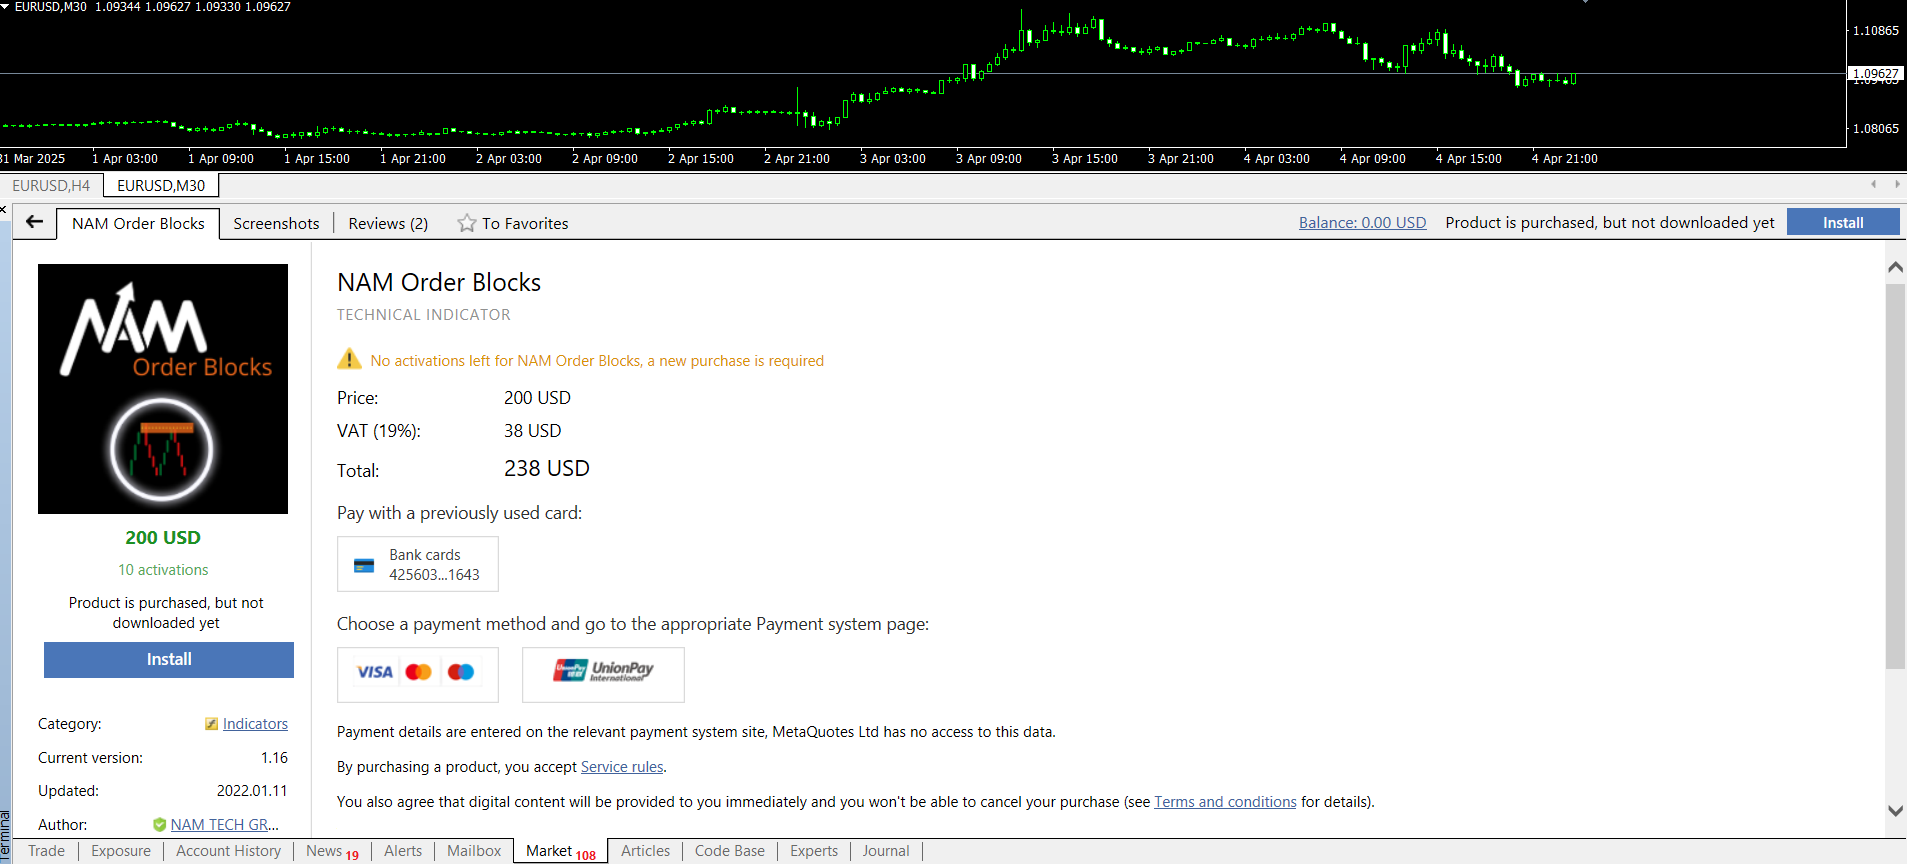Go back using the arrow icon

[35, 222]
